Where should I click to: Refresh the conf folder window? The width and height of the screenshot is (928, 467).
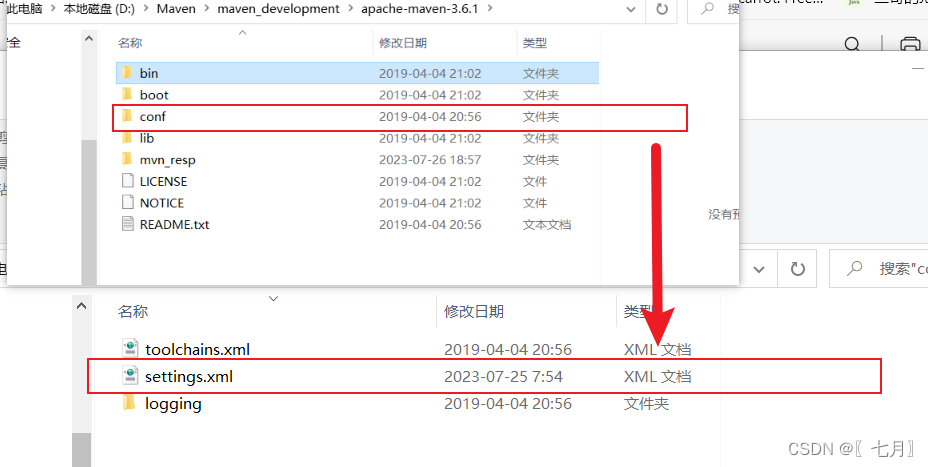pos(798,269)
